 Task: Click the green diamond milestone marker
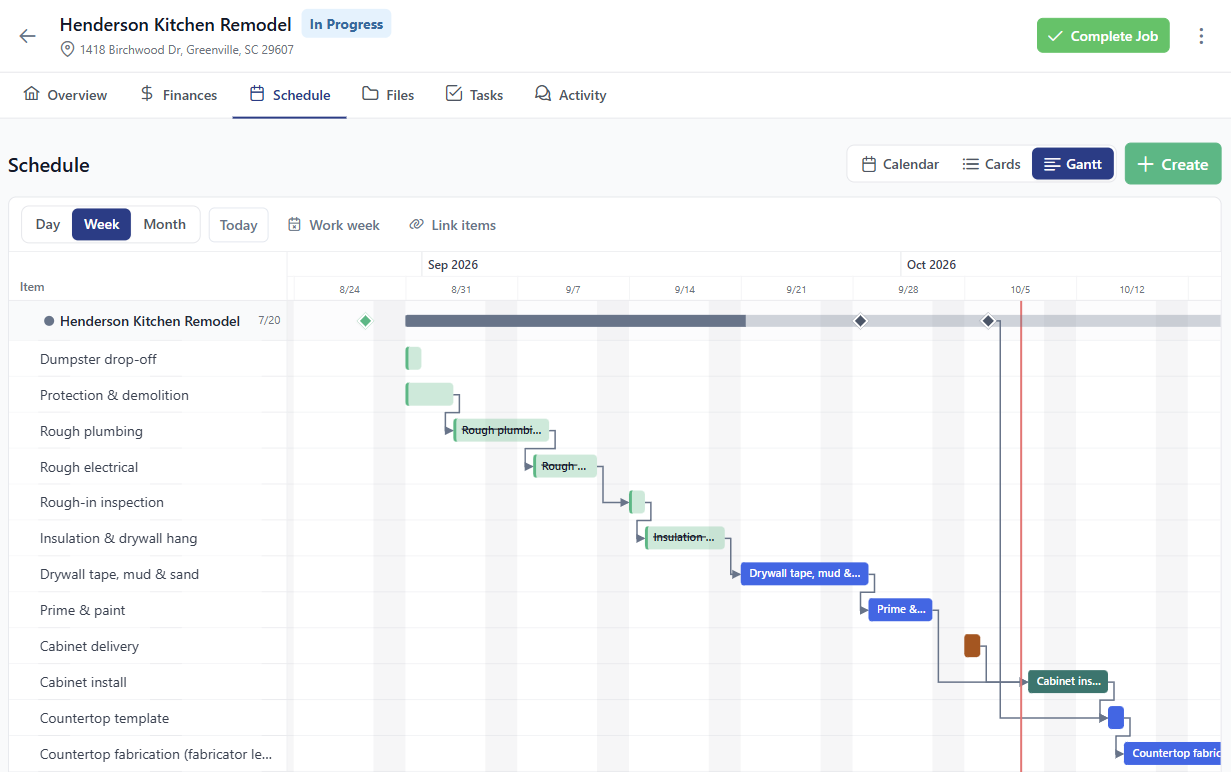(x=365, y=321)
